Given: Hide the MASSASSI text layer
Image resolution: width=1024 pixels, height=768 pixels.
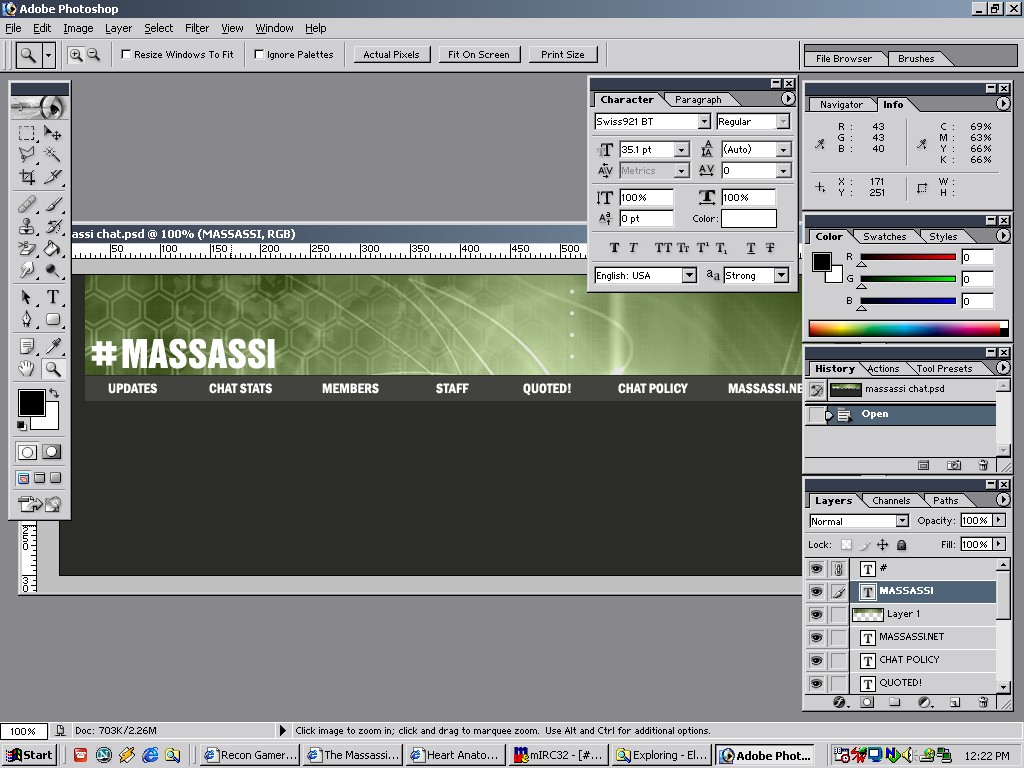Looking at the screenshot, I should 816,591.
